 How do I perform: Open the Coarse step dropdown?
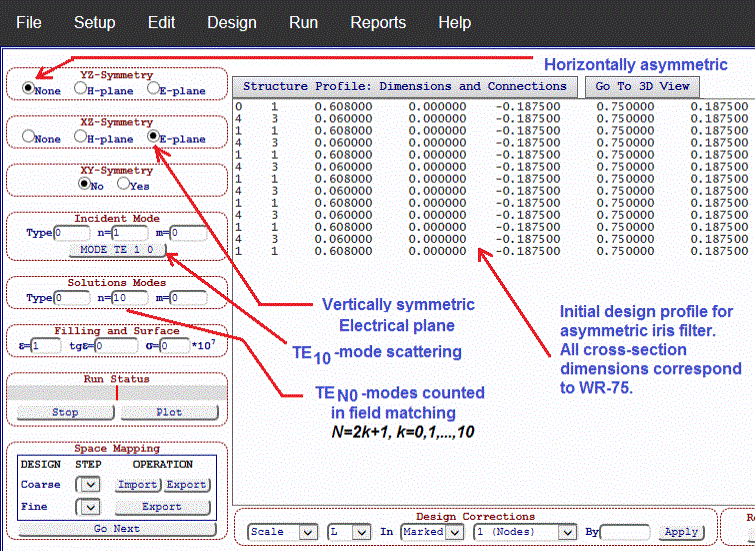pos(91,485)
